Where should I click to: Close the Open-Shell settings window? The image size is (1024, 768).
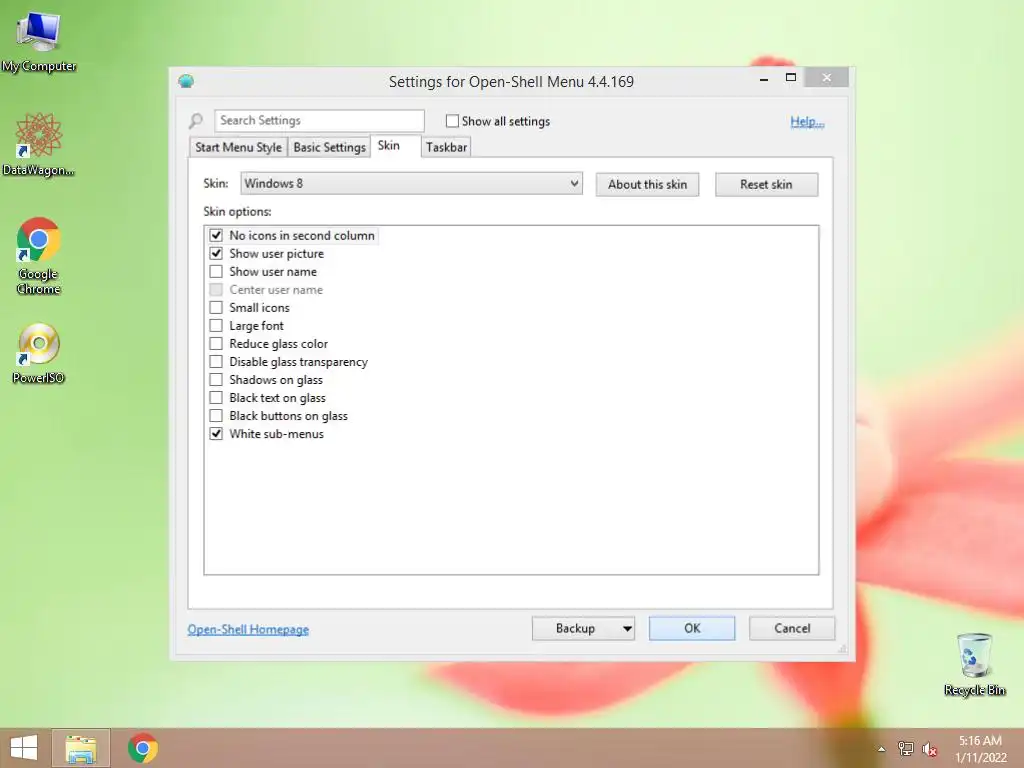(827, 78)
